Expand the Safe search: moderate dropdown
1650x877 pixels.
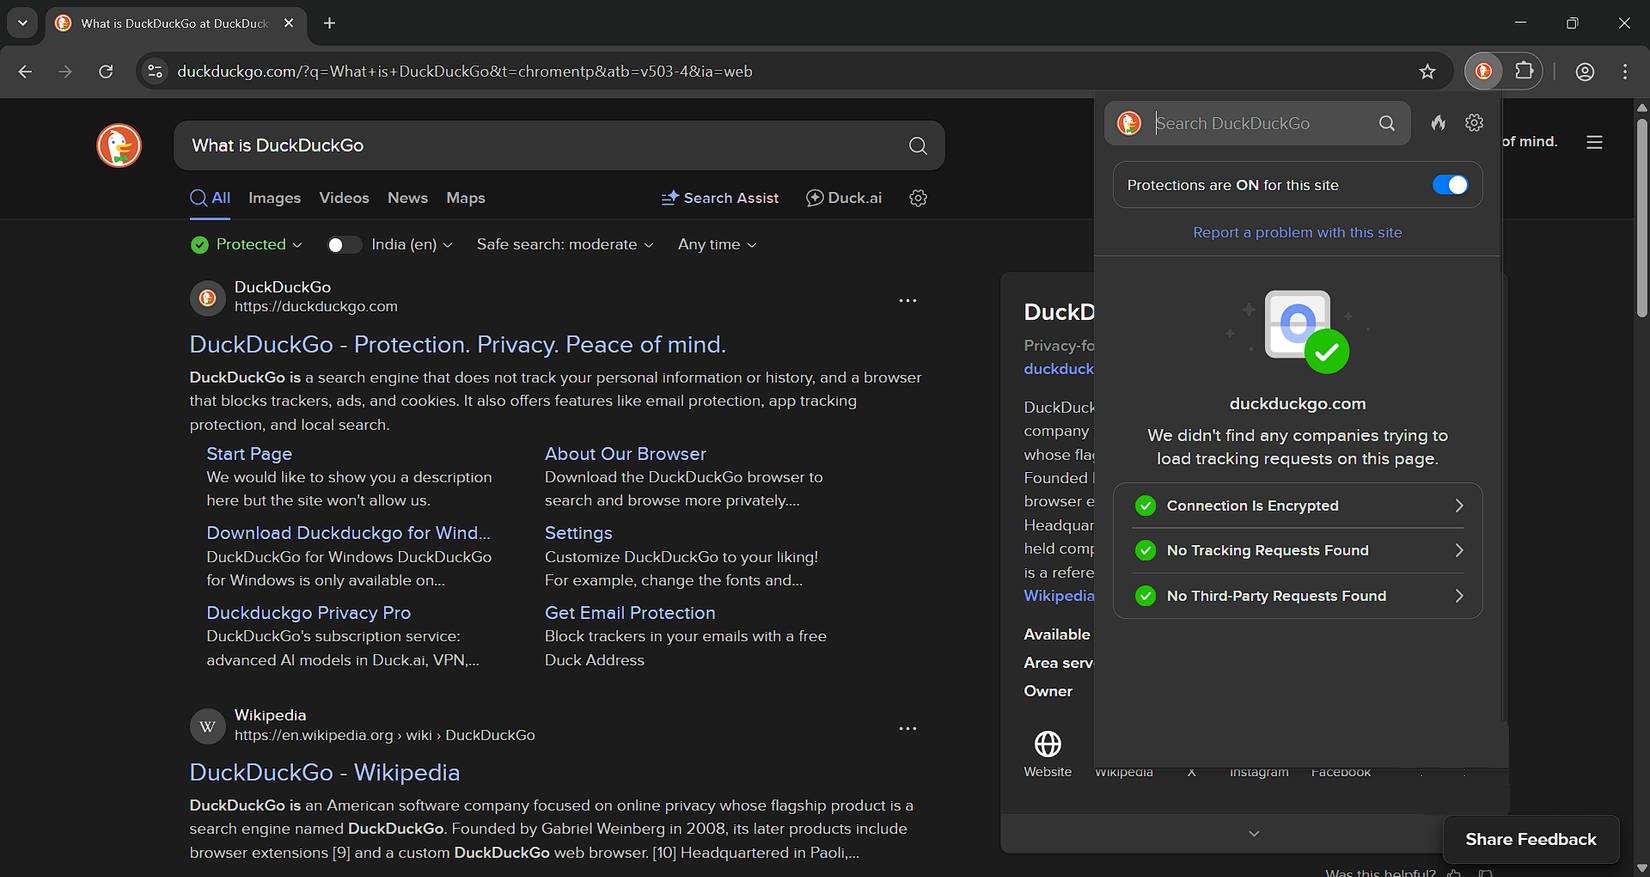coord(565,245)
